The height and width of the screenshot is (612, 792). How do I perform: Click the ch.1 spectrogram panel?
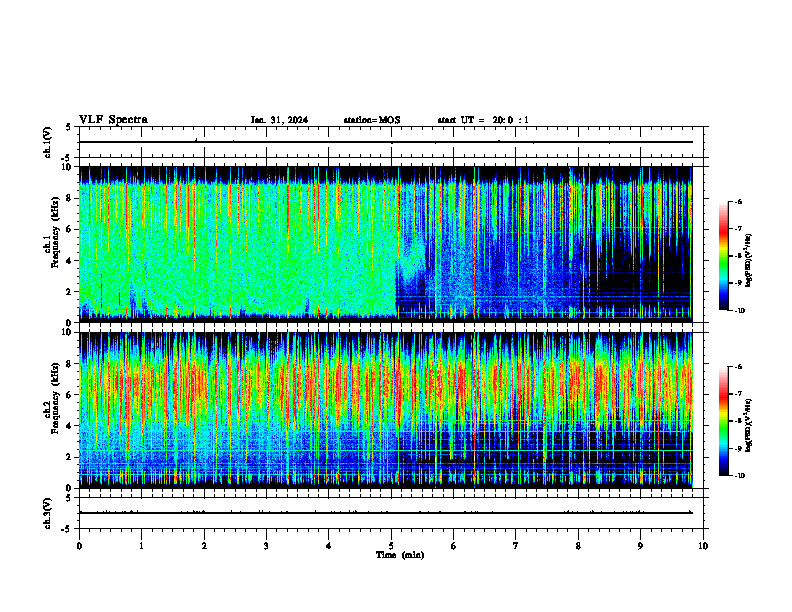[x=385, y=244]
